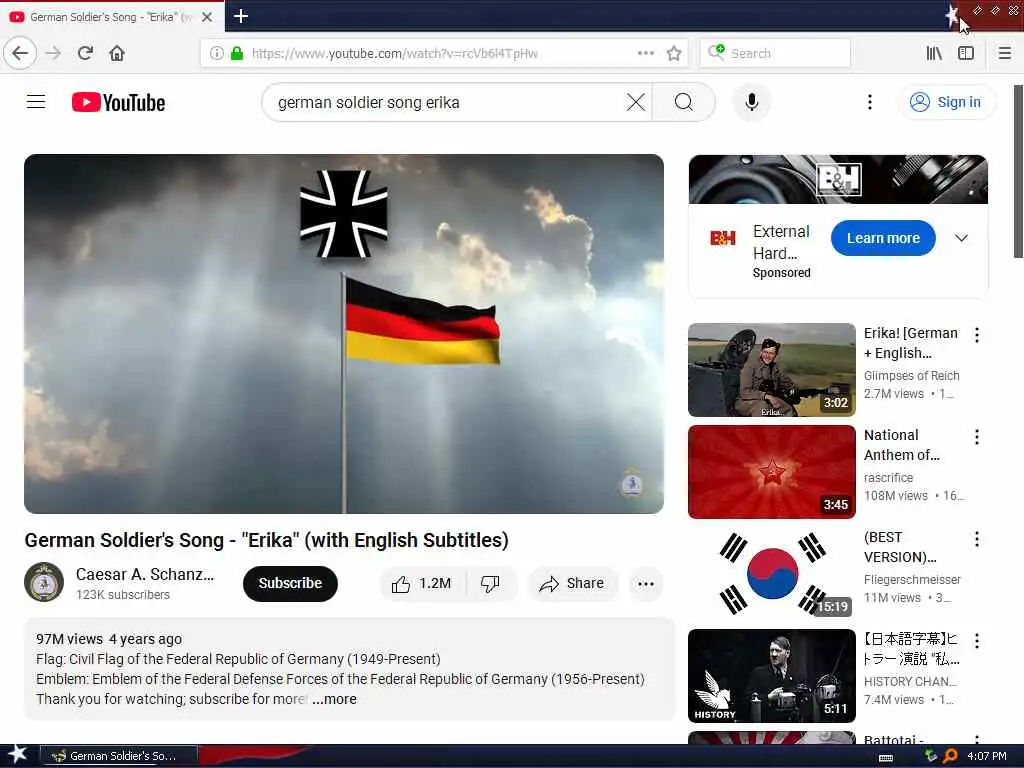Clear the YouTube search query
Viewport: 1024px width, 768px height.
point(635,102)
